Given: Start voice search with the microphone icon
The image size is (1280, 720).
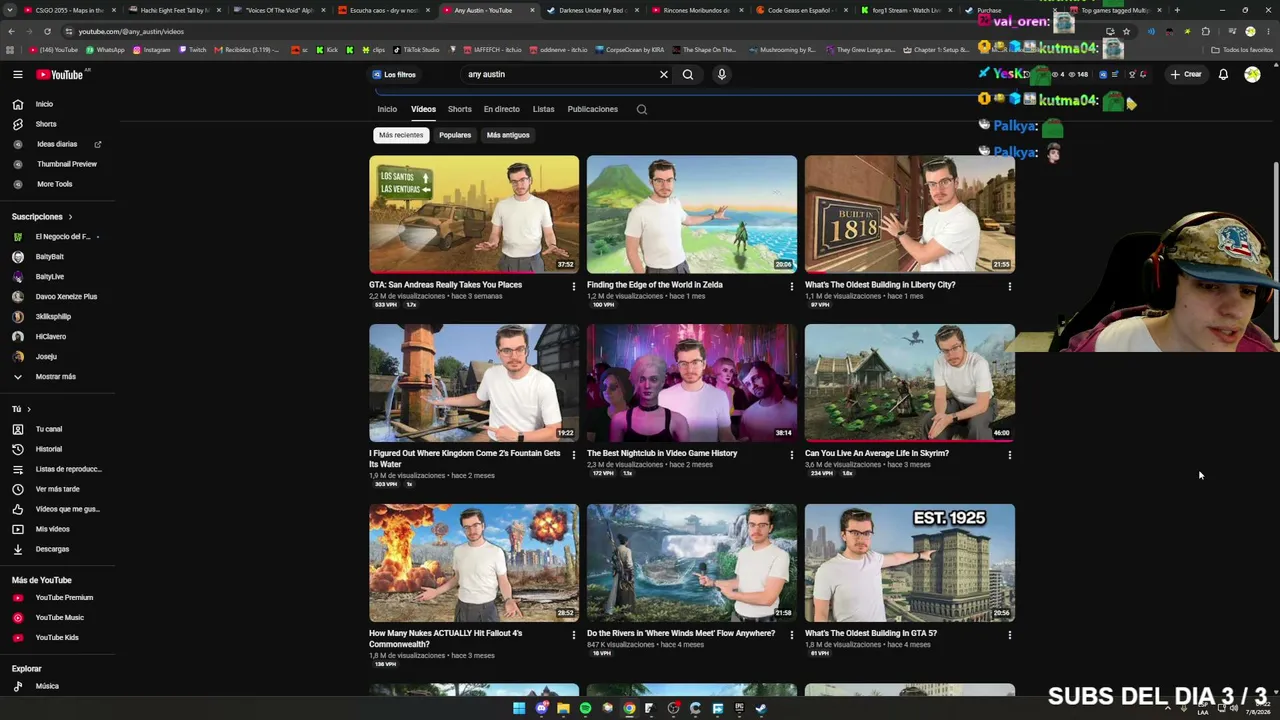Looking at the screenshot, I should pyautogui.click(x=721, y=74).
